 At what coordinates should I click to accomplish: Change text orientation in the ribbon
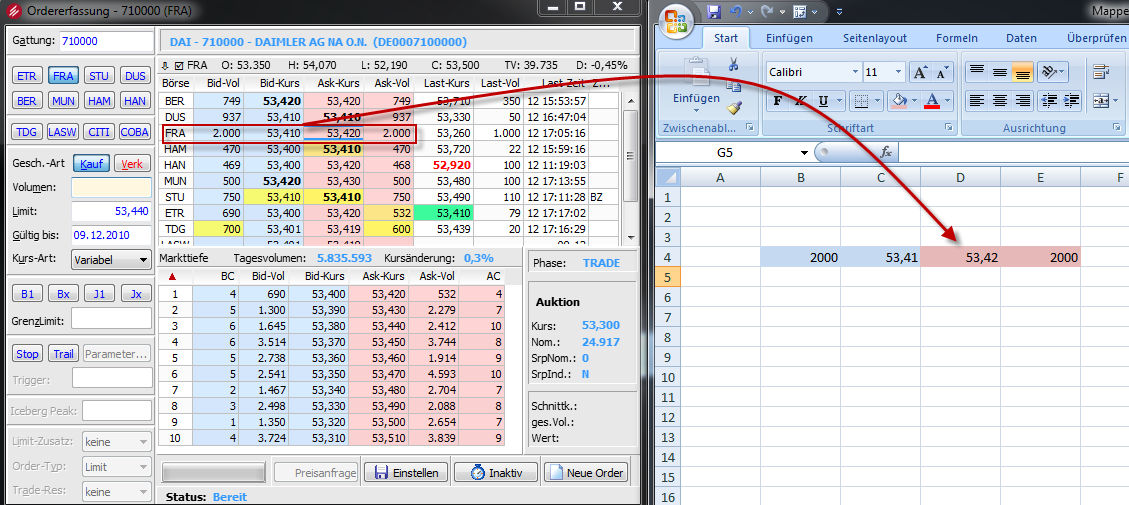tap(1050, 72)
